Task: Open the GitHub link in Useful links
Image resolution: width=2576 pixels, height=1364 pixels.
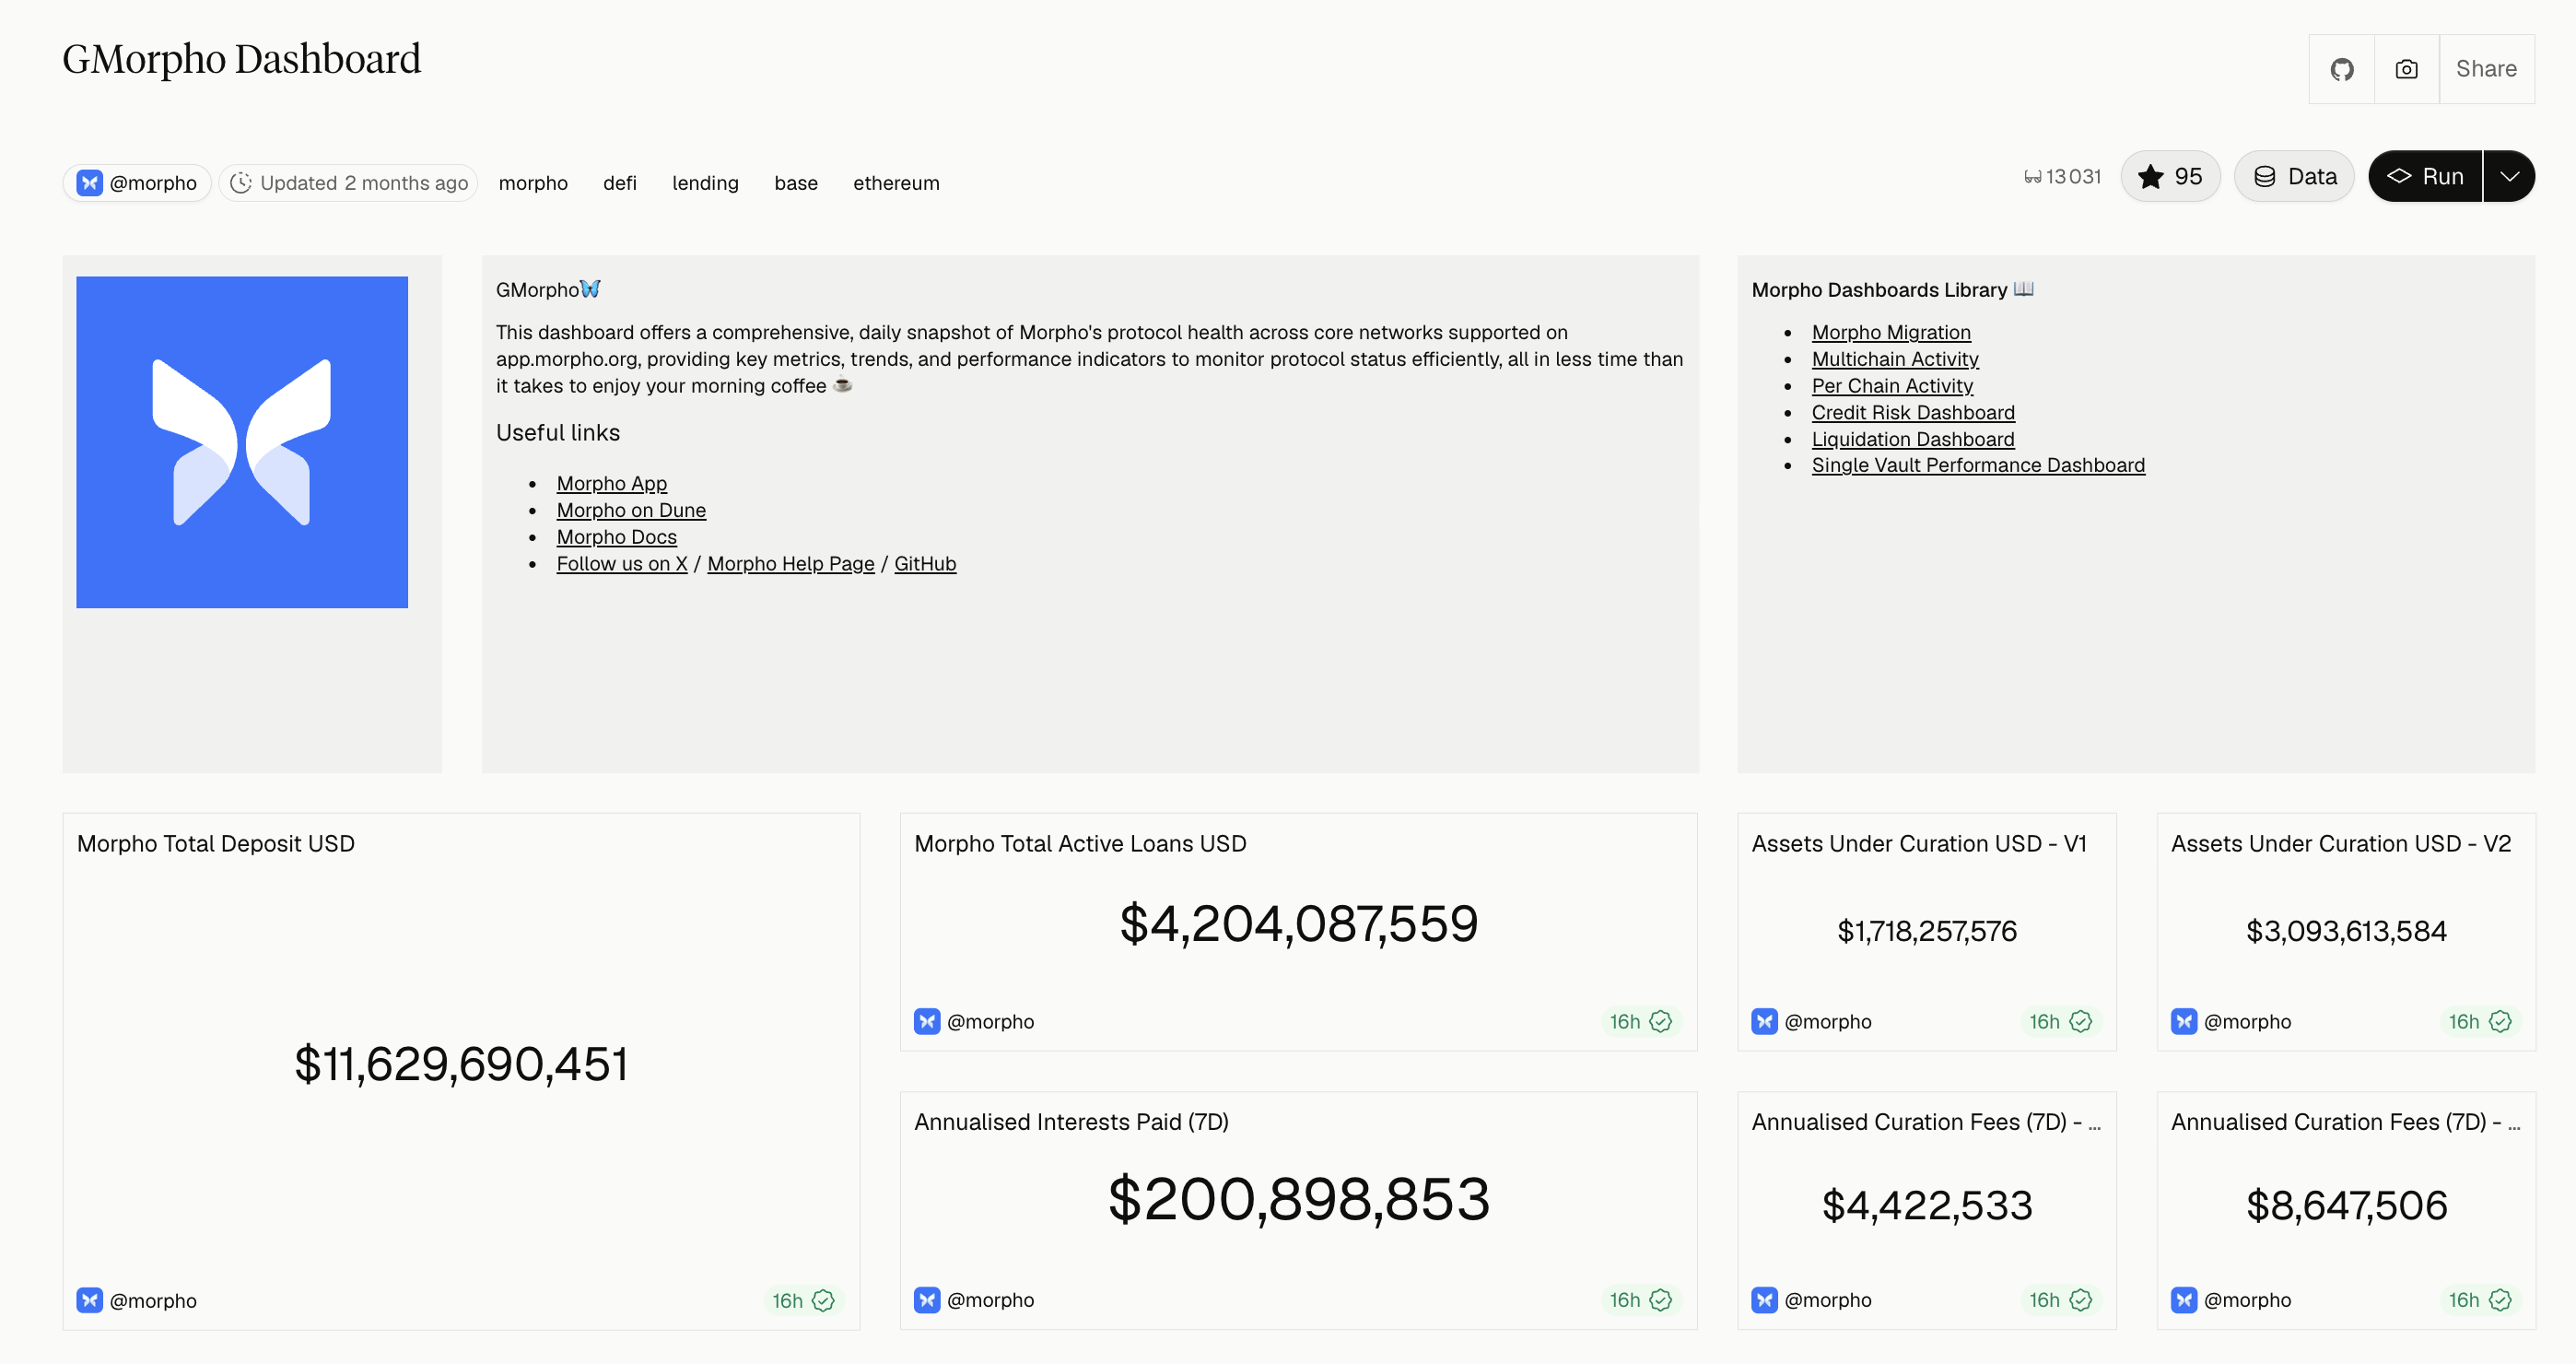Action: click(x=925, y=564)
